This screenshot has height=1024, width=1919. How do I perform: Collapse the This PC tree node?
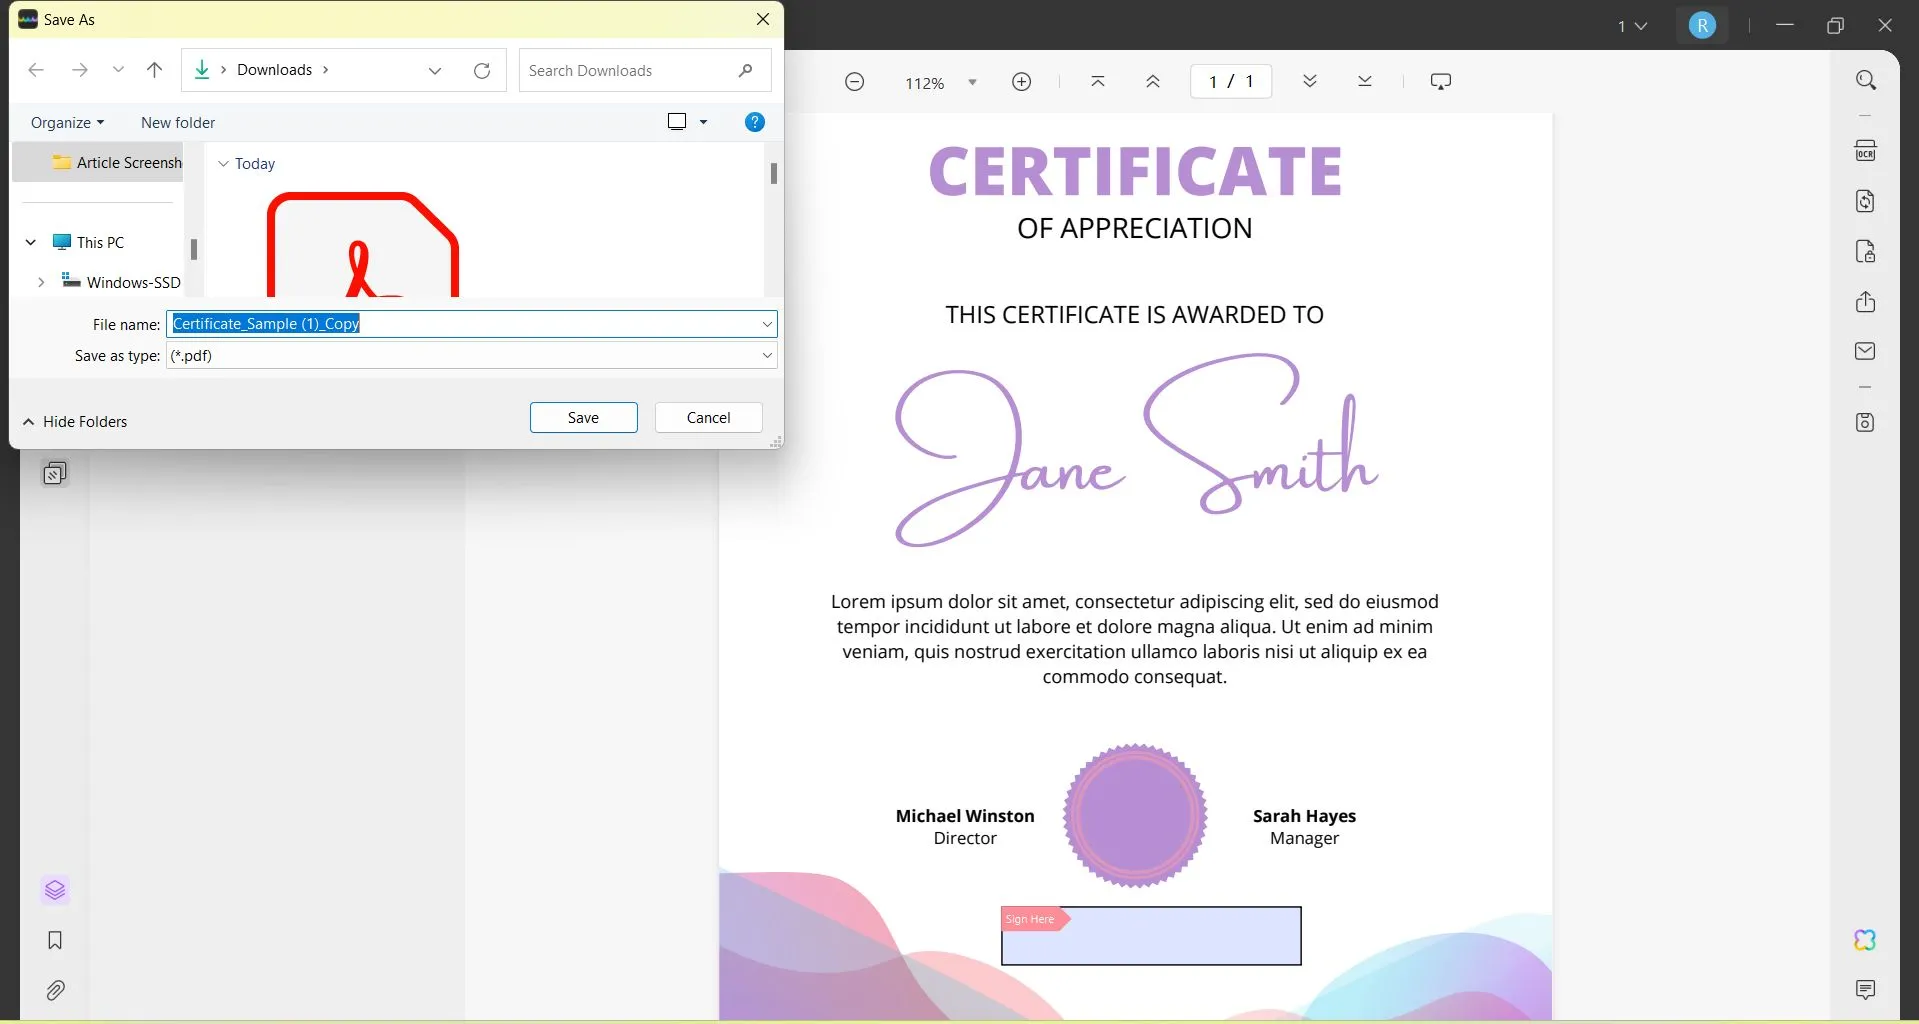click(31, 242)
